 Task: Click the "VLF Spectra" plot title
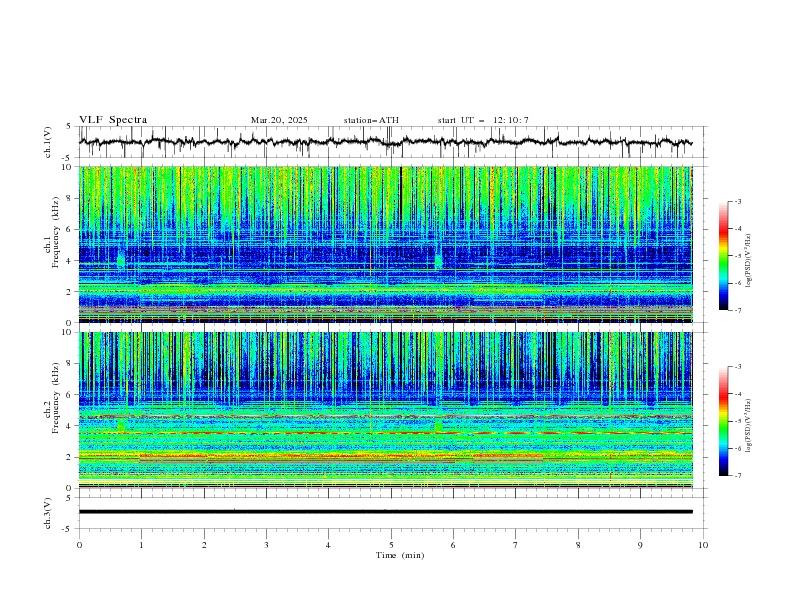[x=113, y=120]
